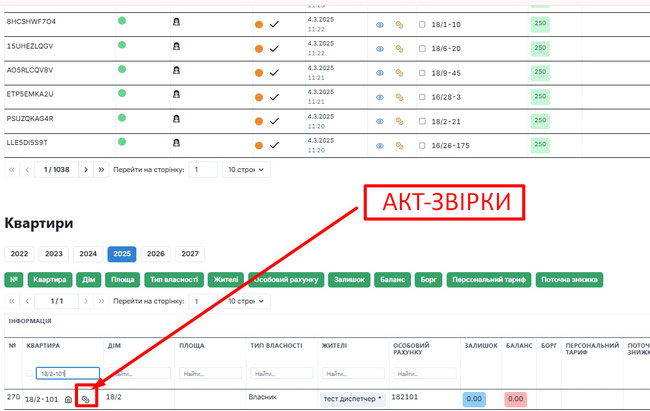This screenshot has width=650, height=411.
Task: Click the Квартира filter field containing 18/2-101
Action: point(68,373)
